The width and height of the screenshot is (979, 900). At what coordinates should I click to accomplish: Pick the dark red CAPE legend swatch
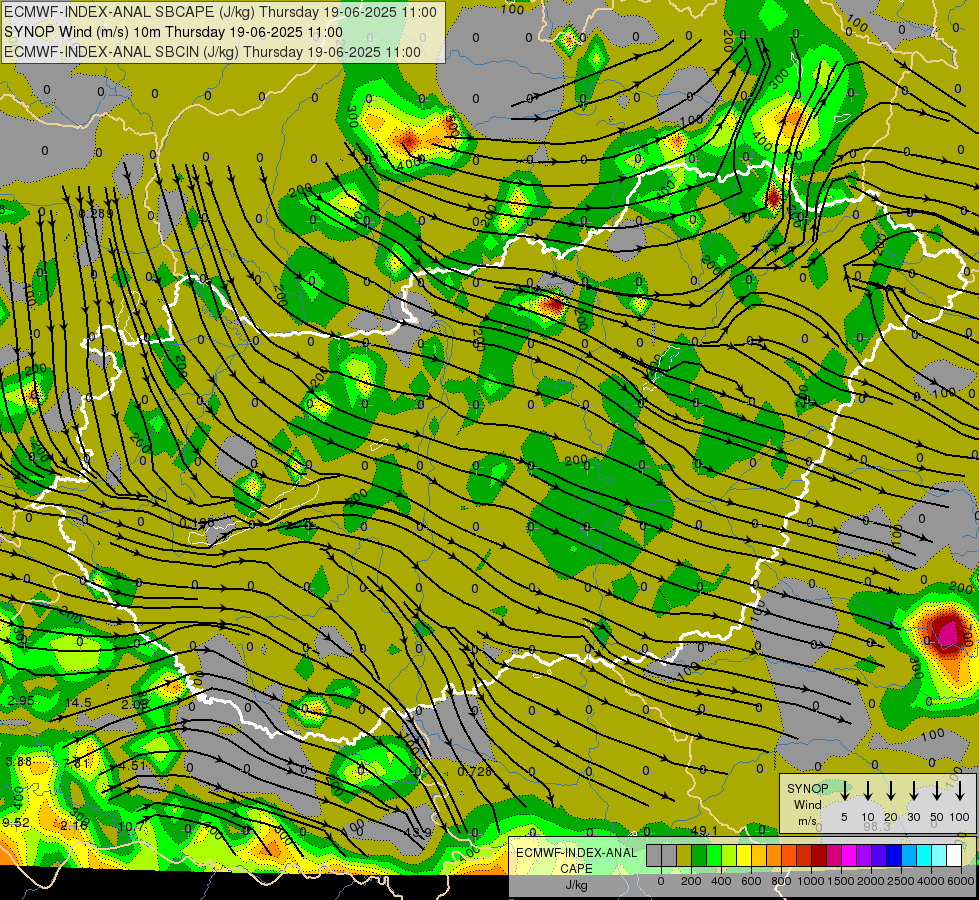[819, 856]
